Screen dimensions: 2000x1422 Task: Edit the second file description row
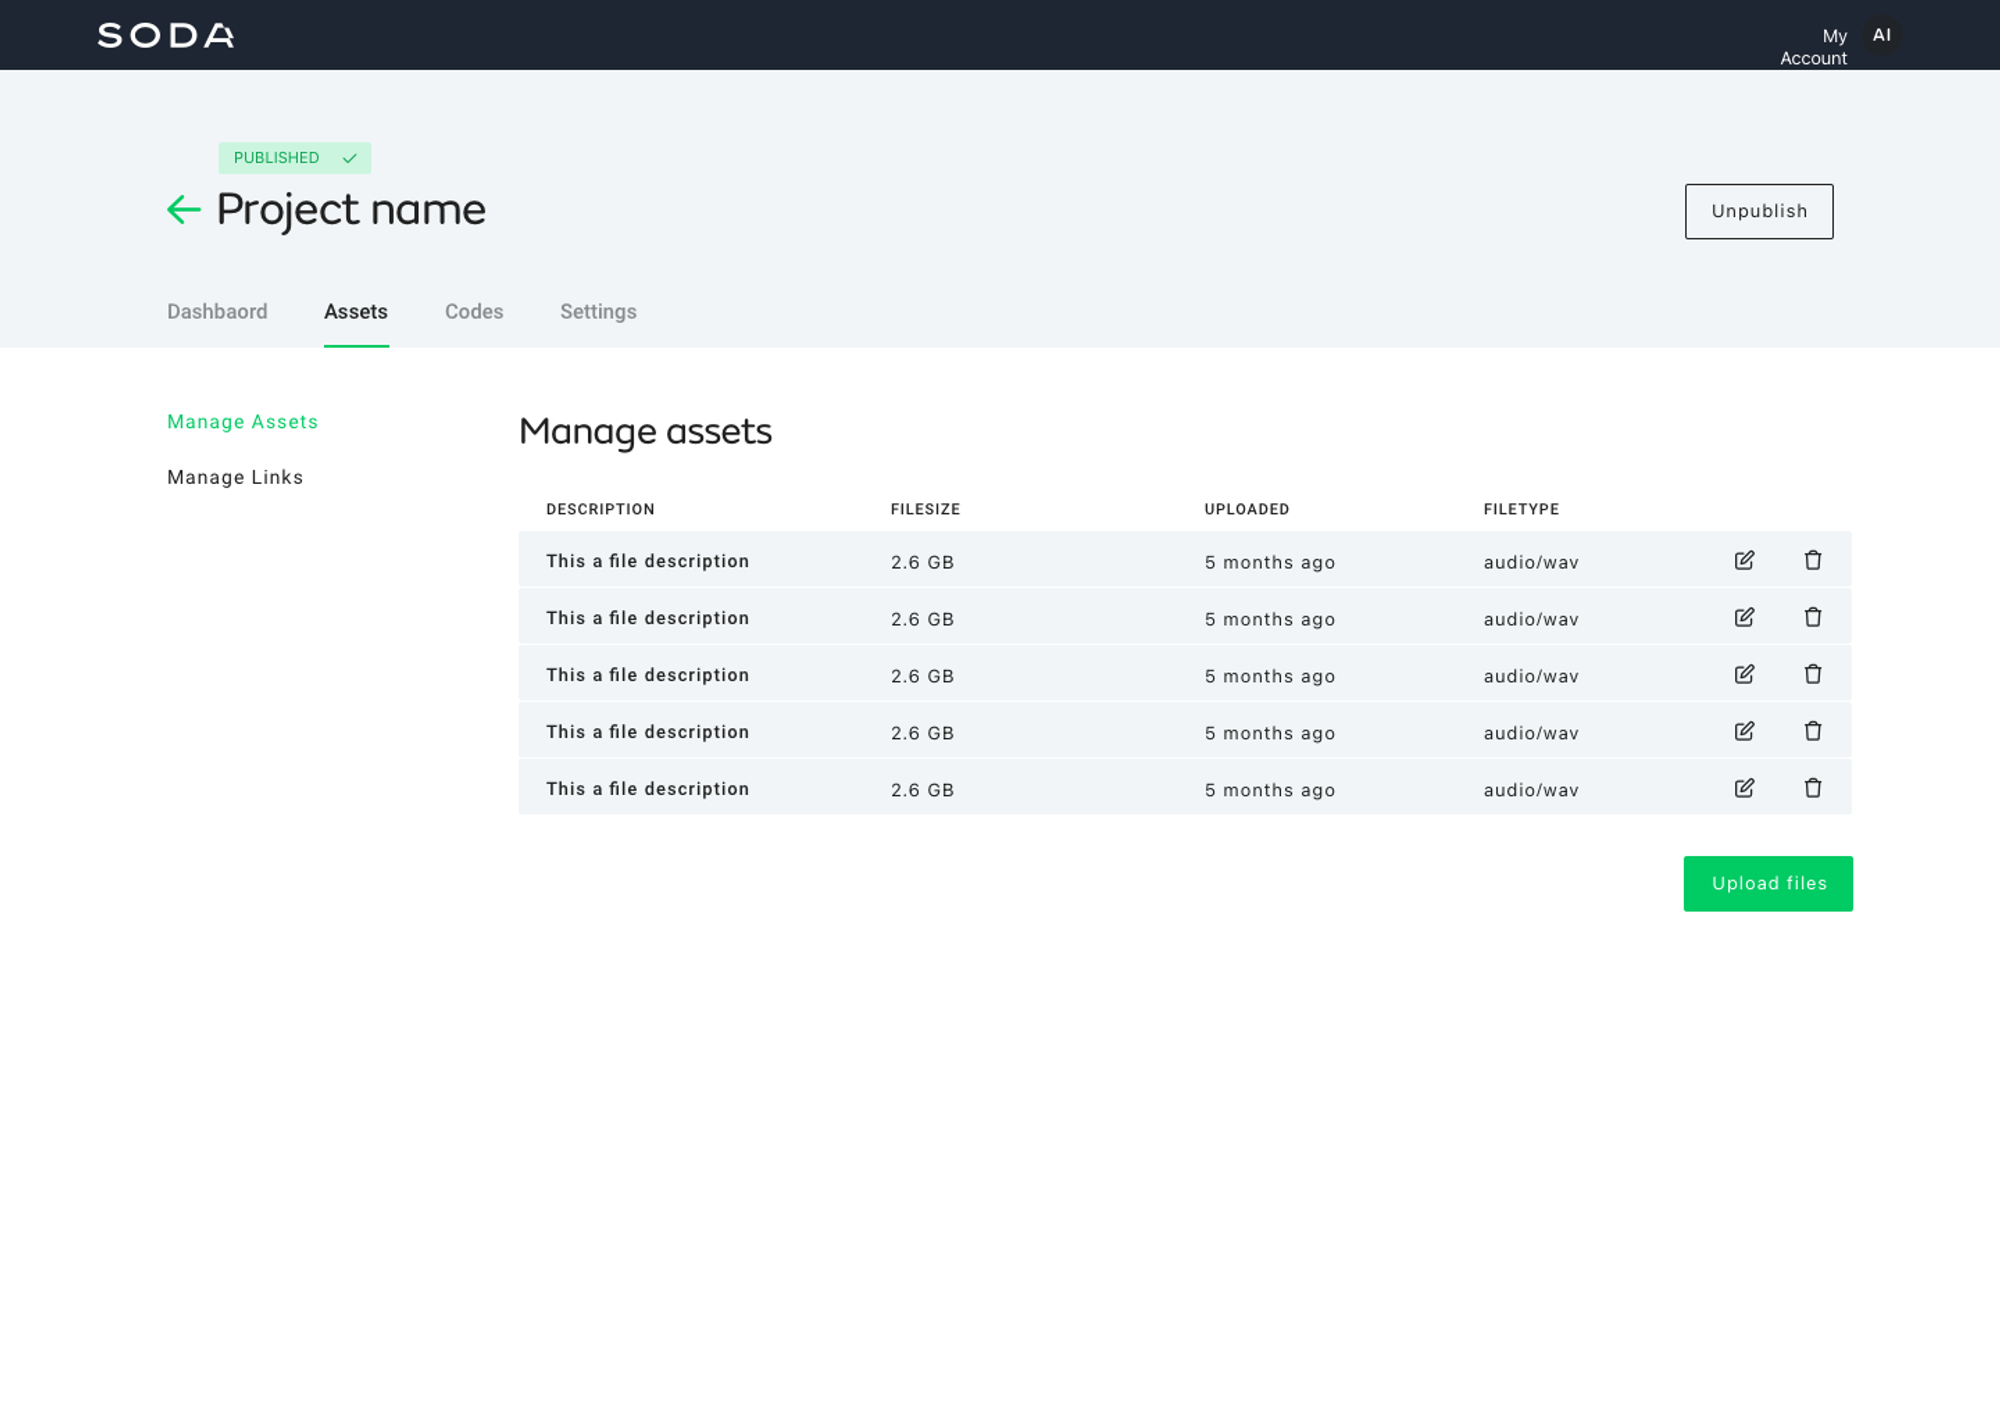pos(1744,617)
